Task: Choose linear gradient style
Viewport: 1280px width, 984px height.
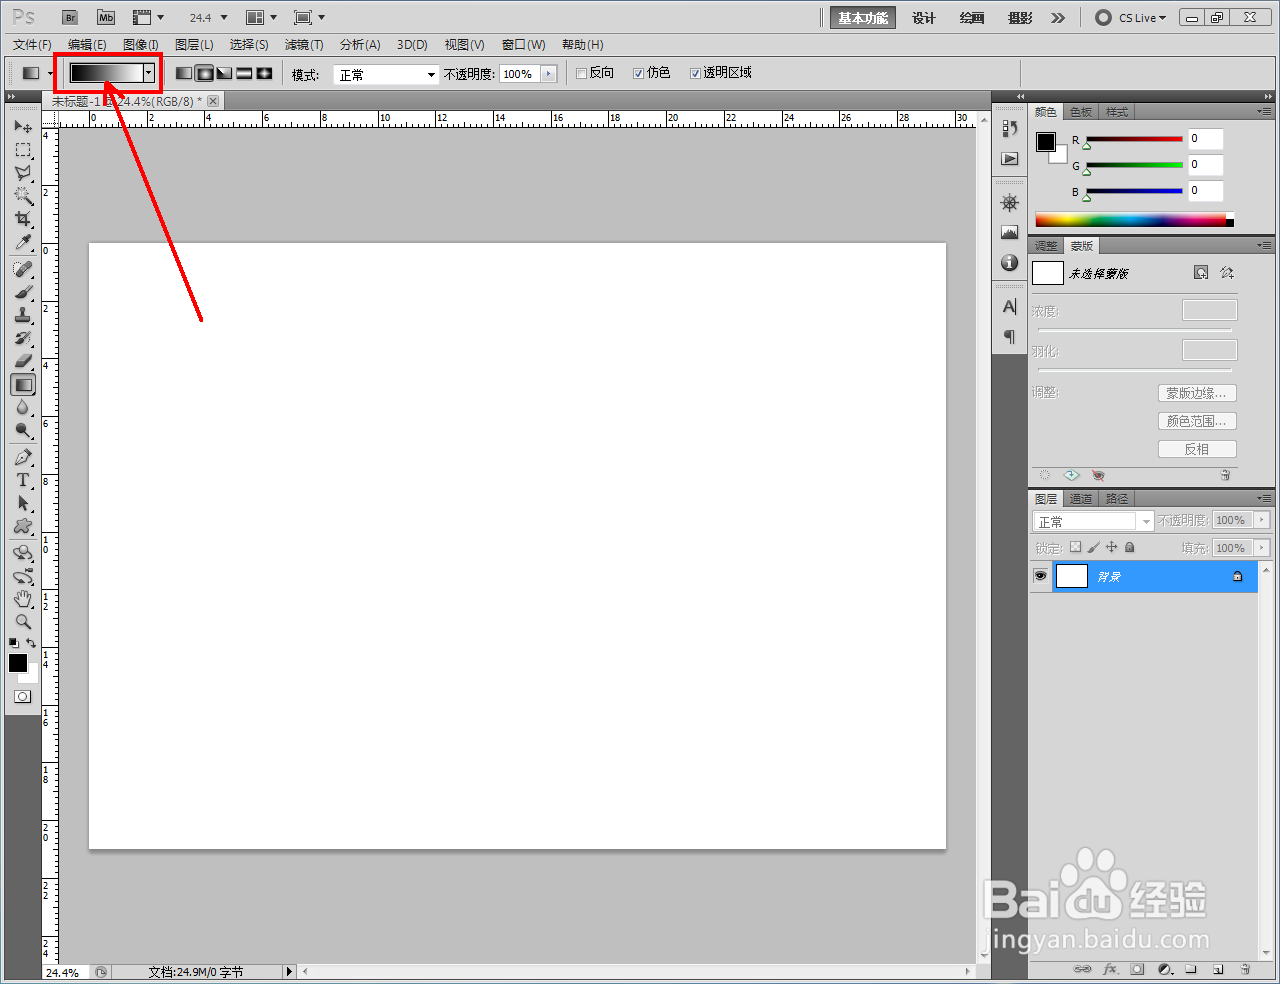Action: tap(184, 73)
